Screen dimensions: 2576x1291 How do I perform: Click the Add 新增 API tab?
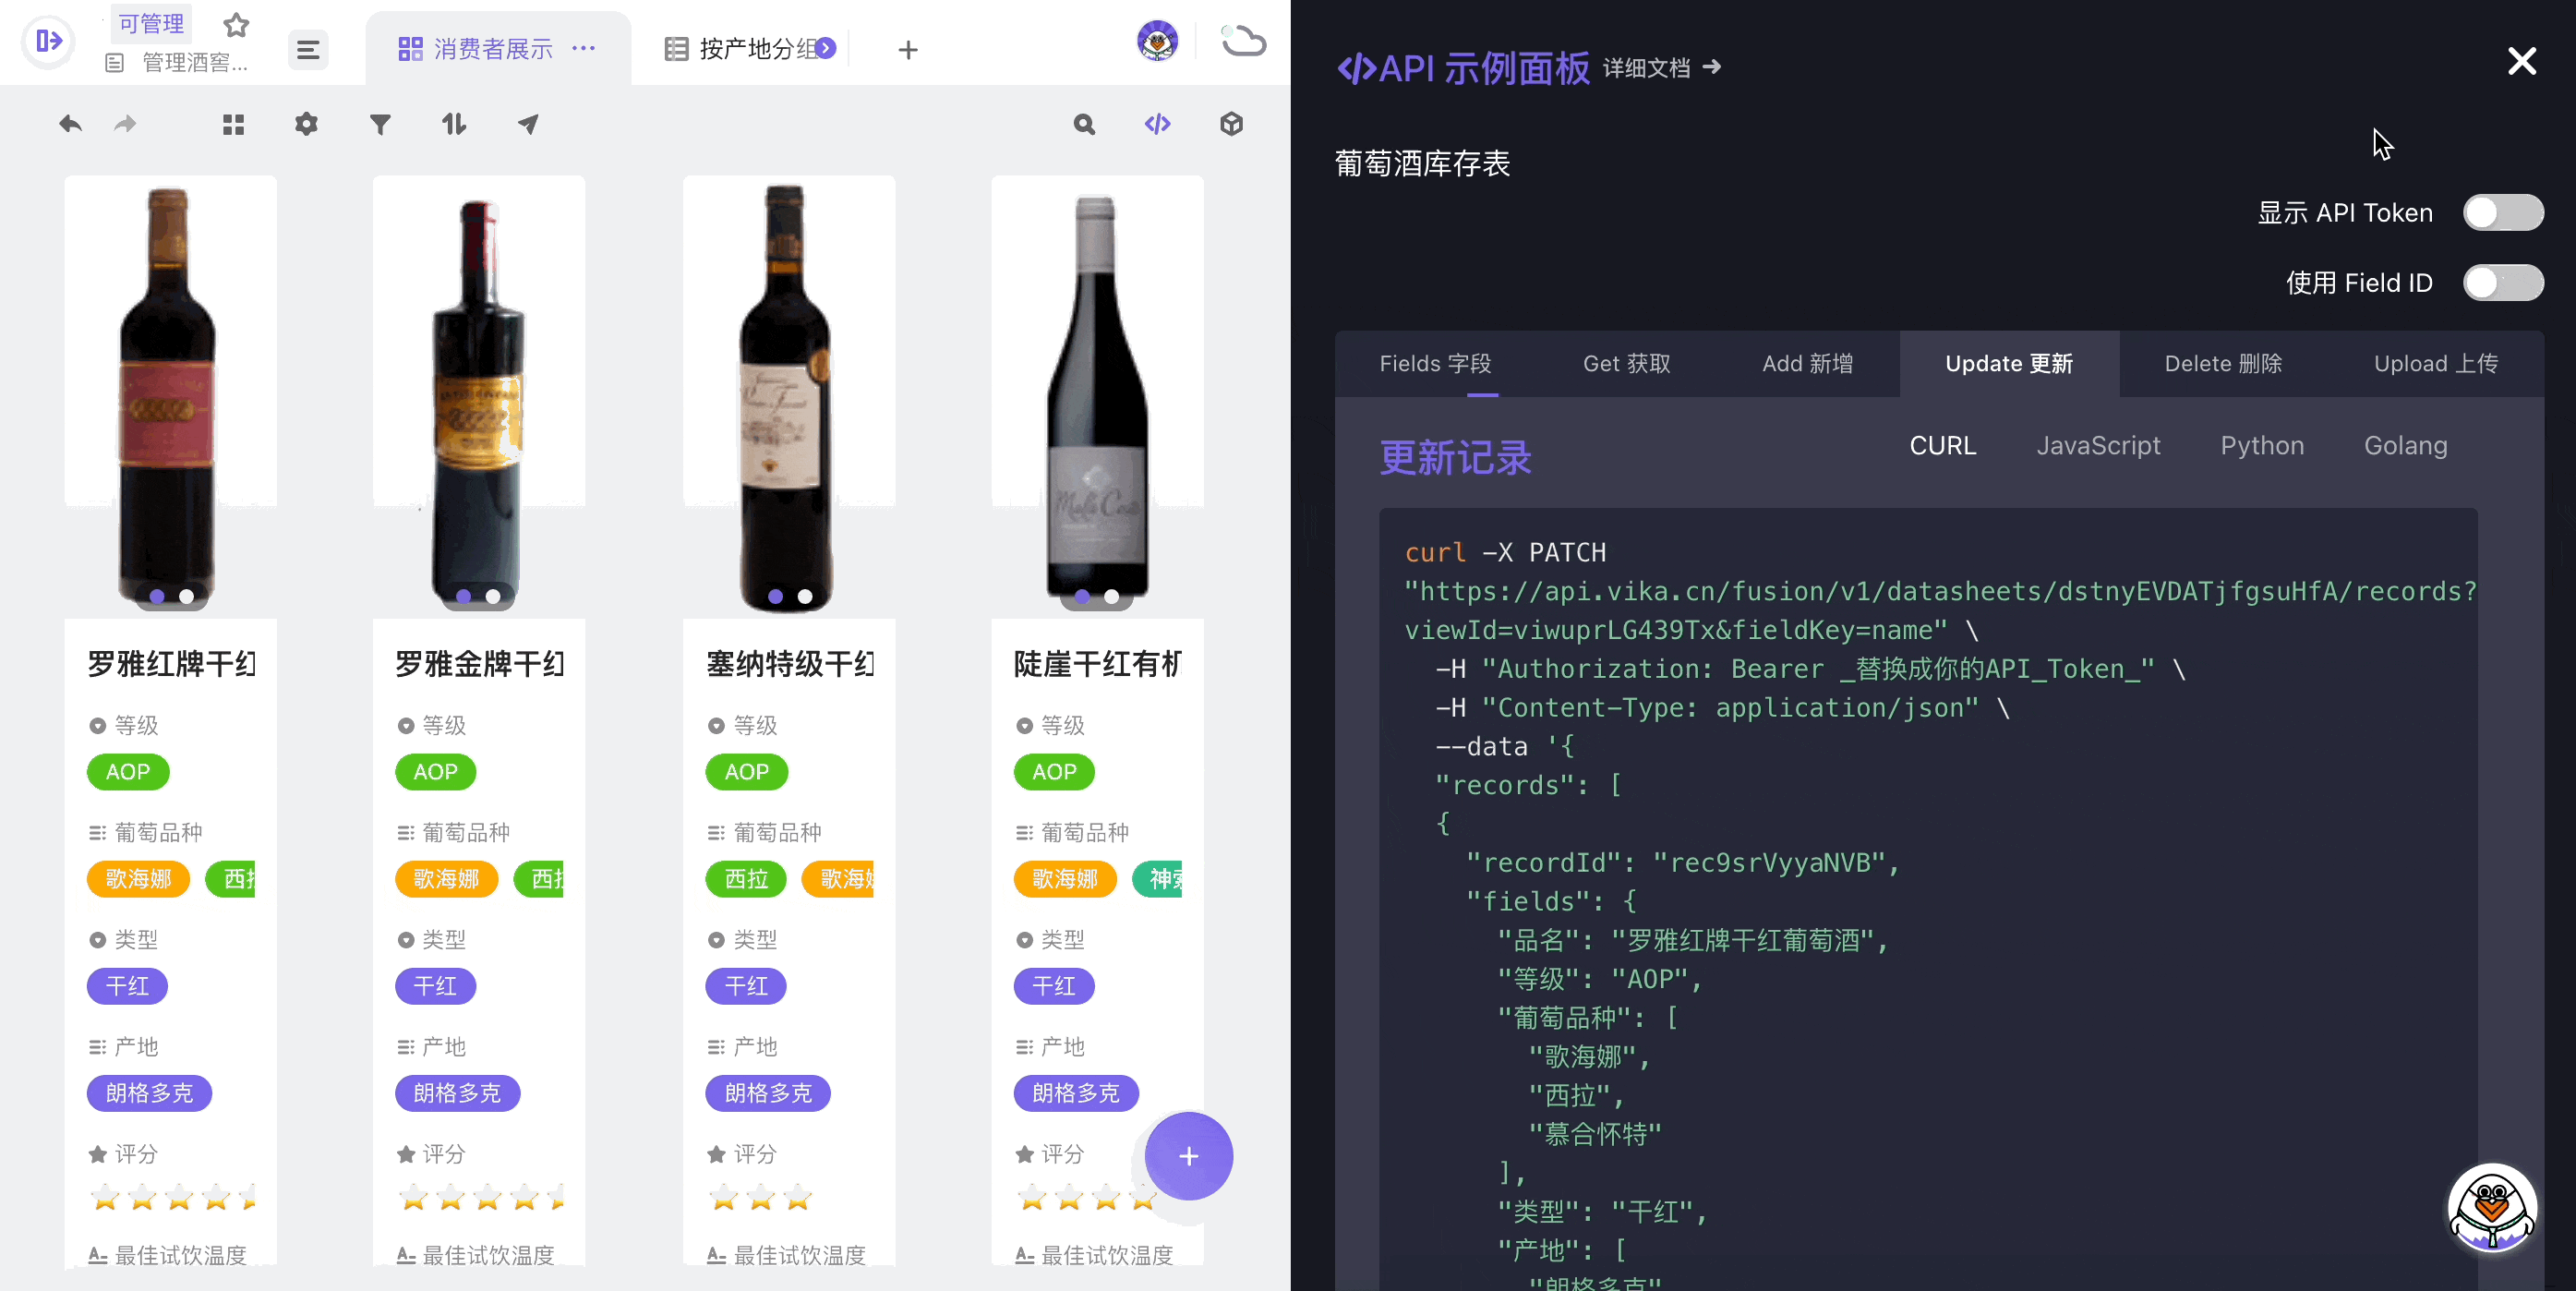(x=1807, y=364)
